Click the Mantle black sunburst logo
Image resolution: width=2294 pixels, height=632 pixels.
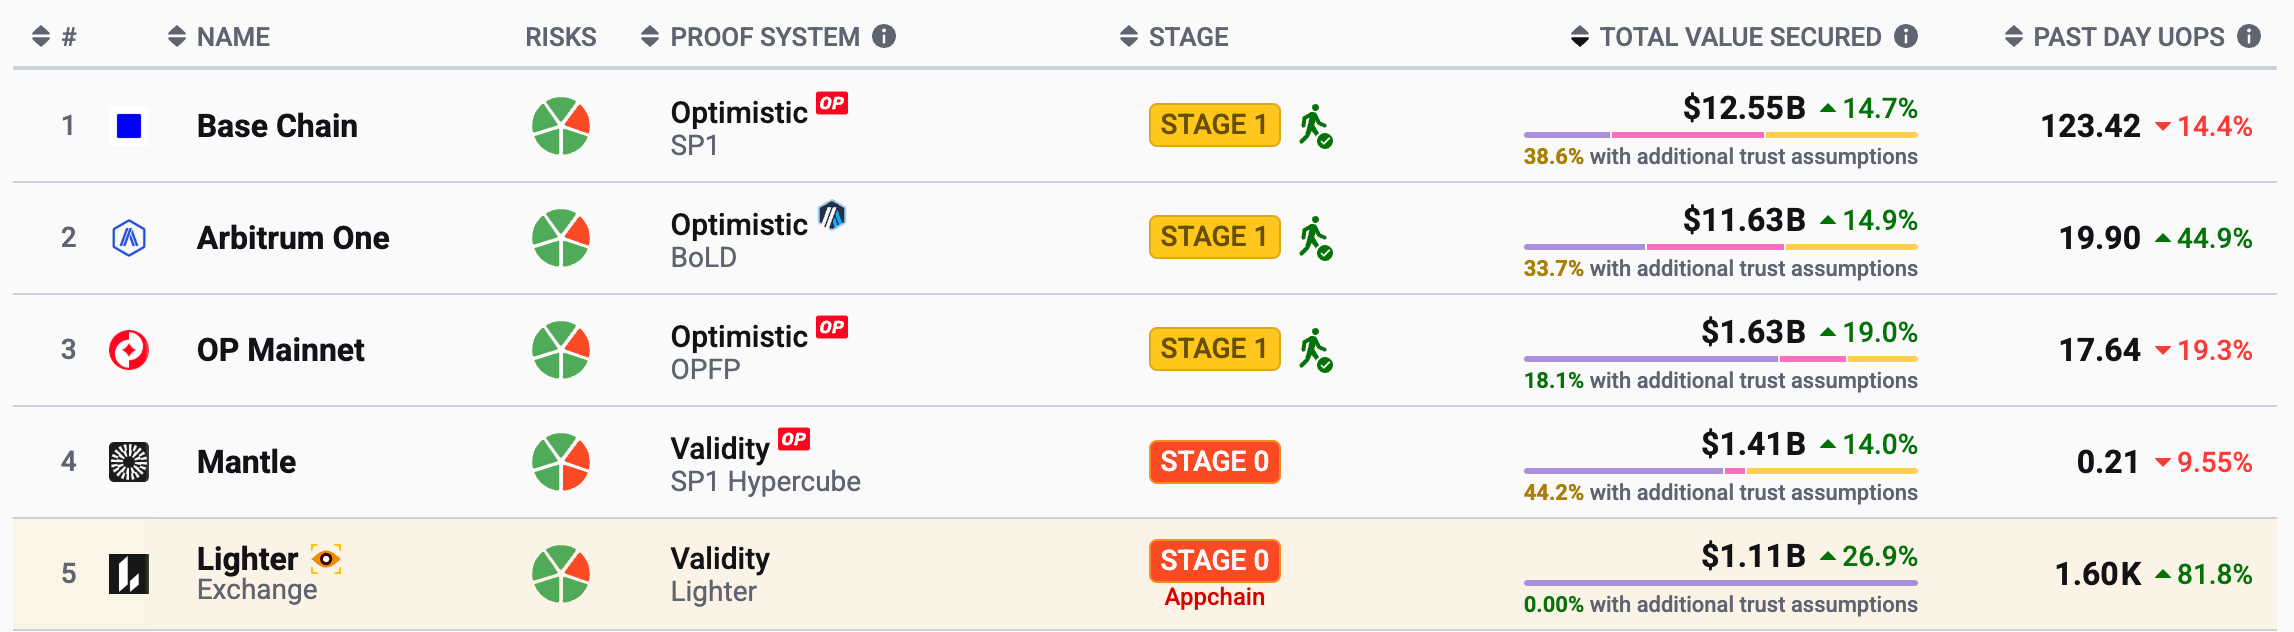click(x=129, y=462)
